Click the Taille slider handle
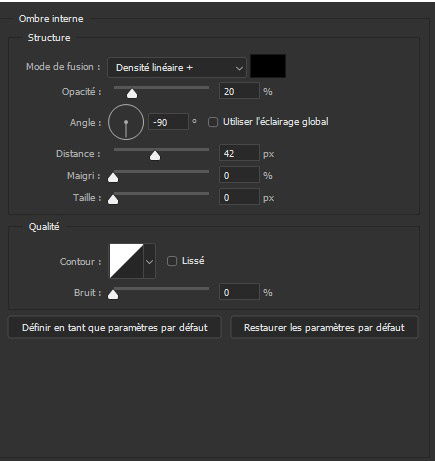The image size is (435, 461). point(113,200)
